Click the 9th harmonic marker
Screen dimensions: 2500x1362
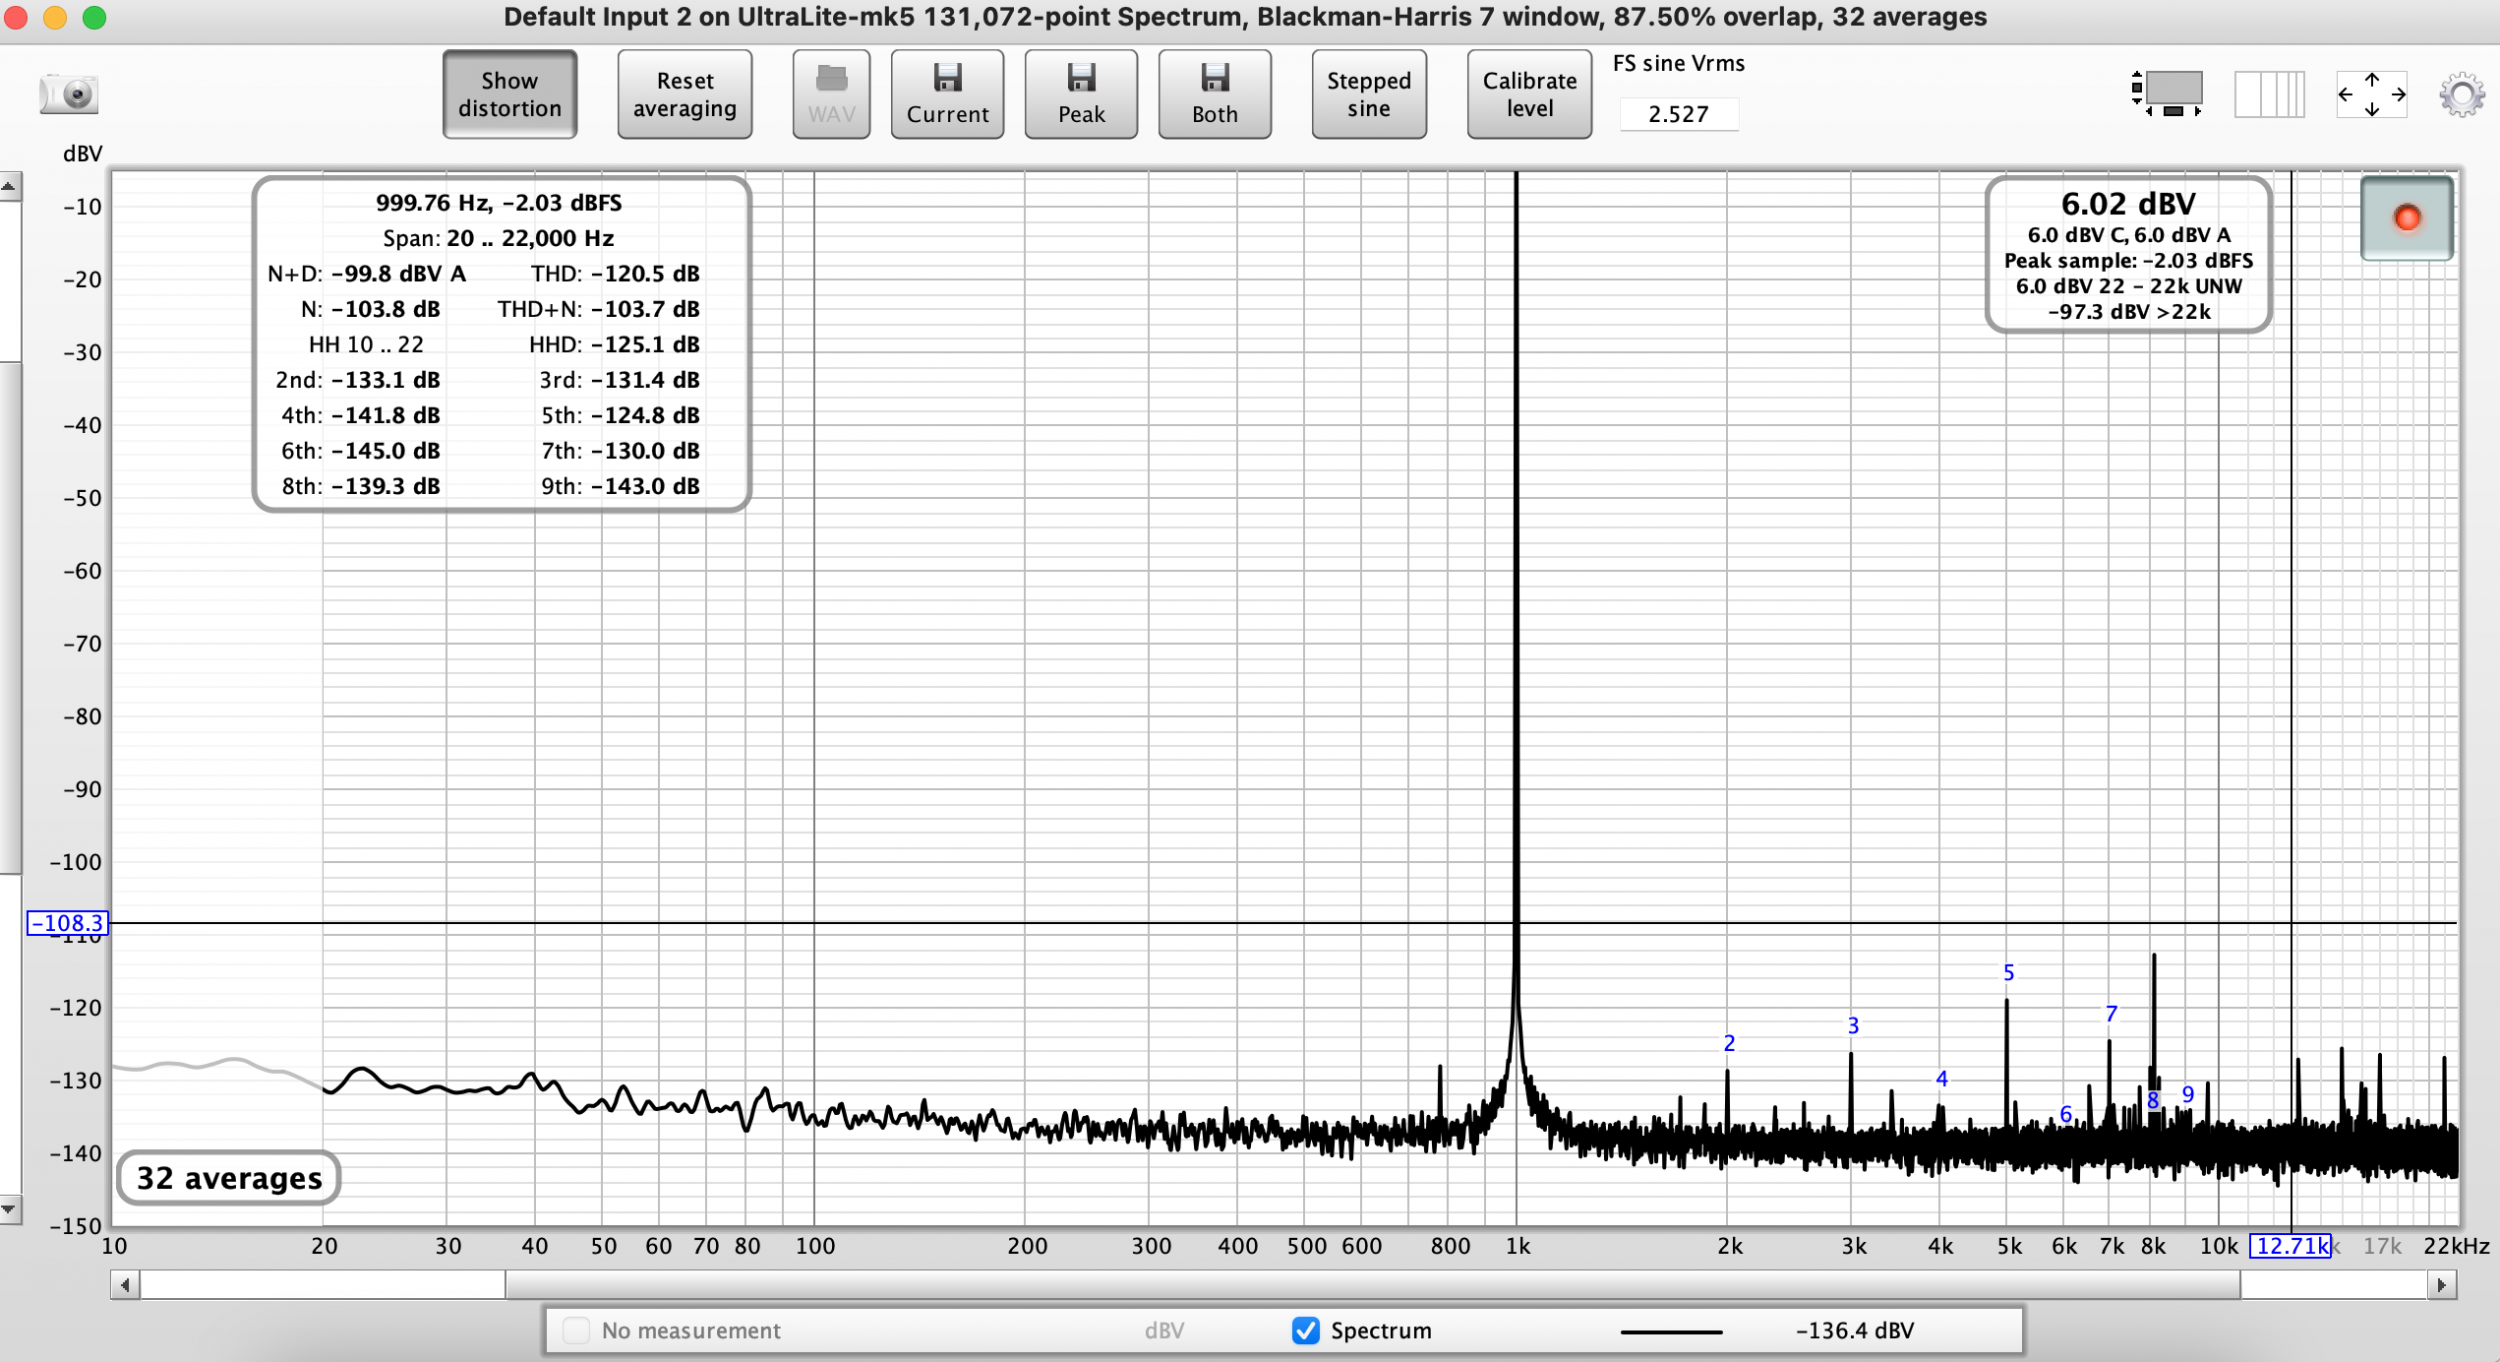coord(2188,1094)
